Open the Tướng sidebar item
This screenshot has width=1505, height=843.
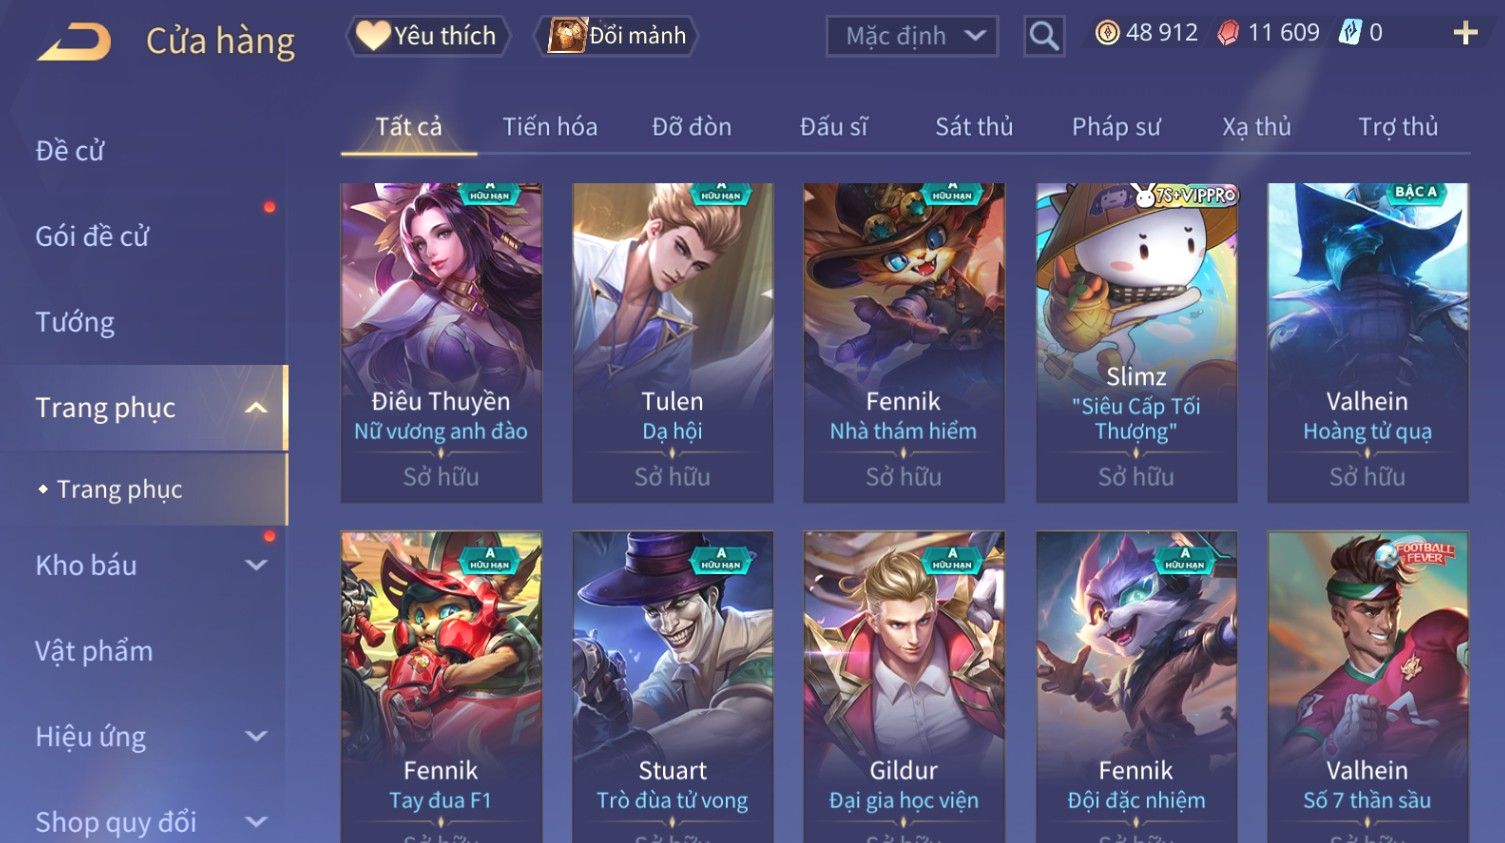pyautogui.click(x=75, y=322)
